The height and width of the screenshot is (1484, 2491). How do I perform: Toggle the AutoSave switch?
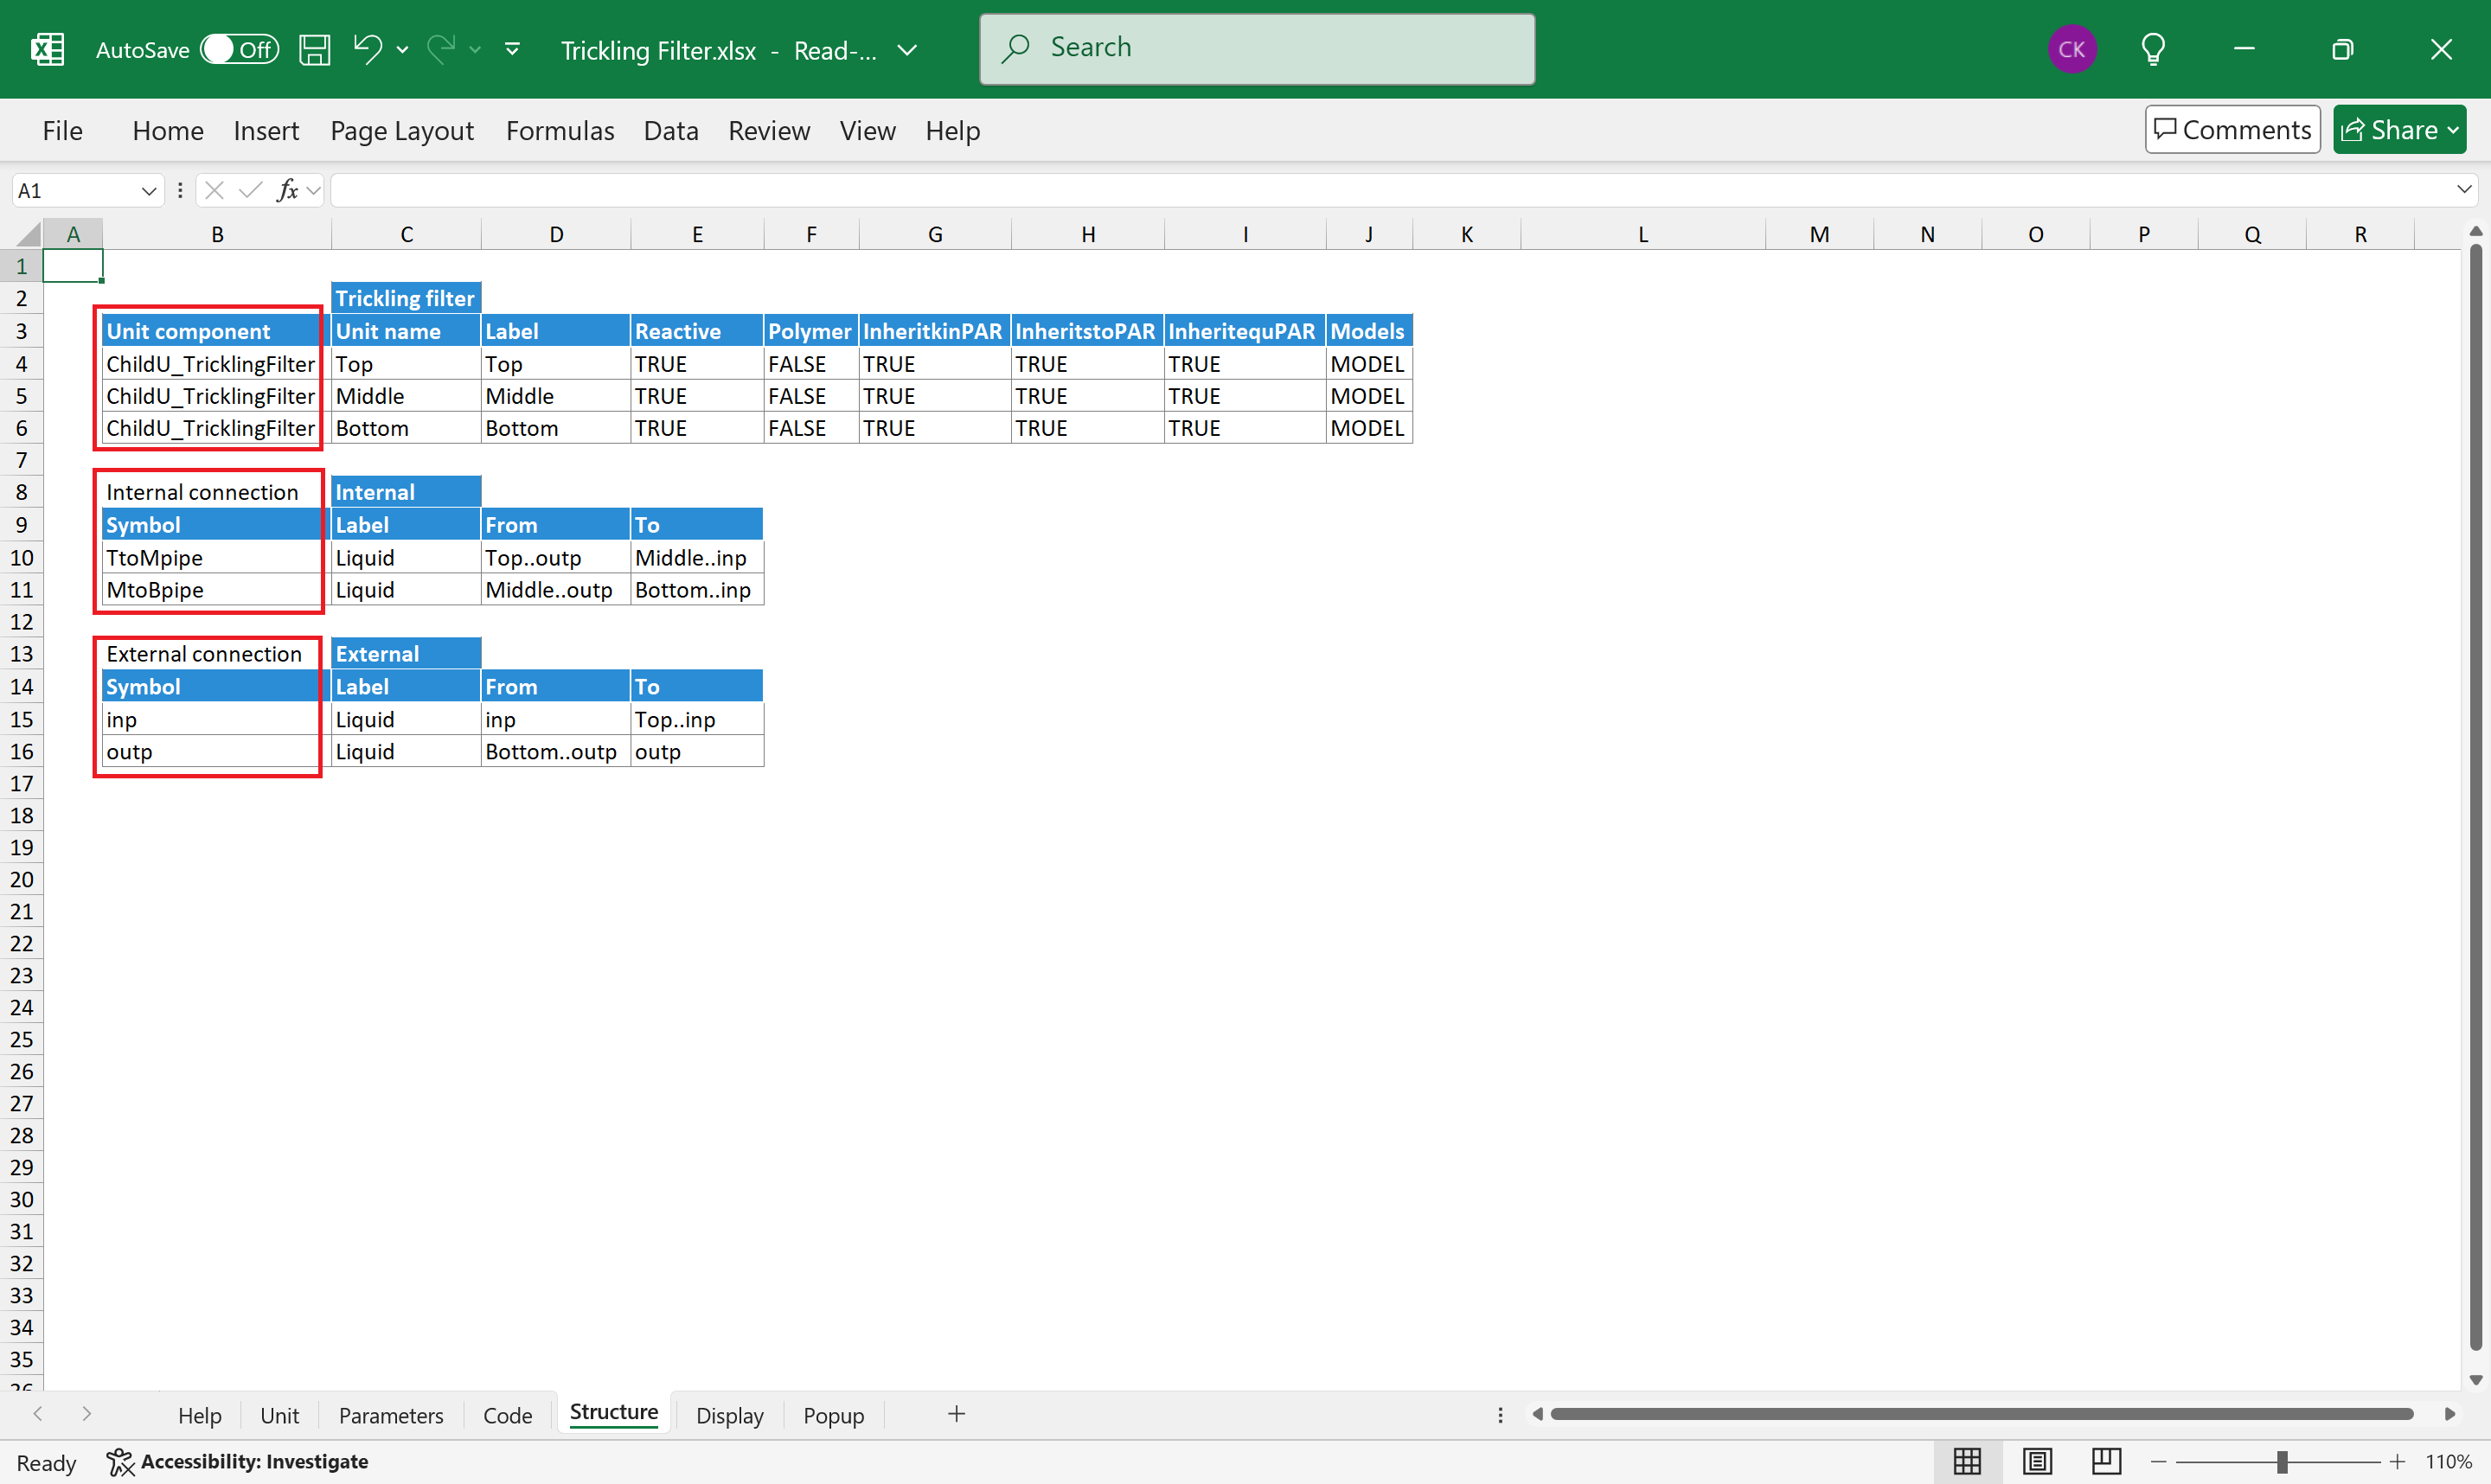tap(238, 49)
